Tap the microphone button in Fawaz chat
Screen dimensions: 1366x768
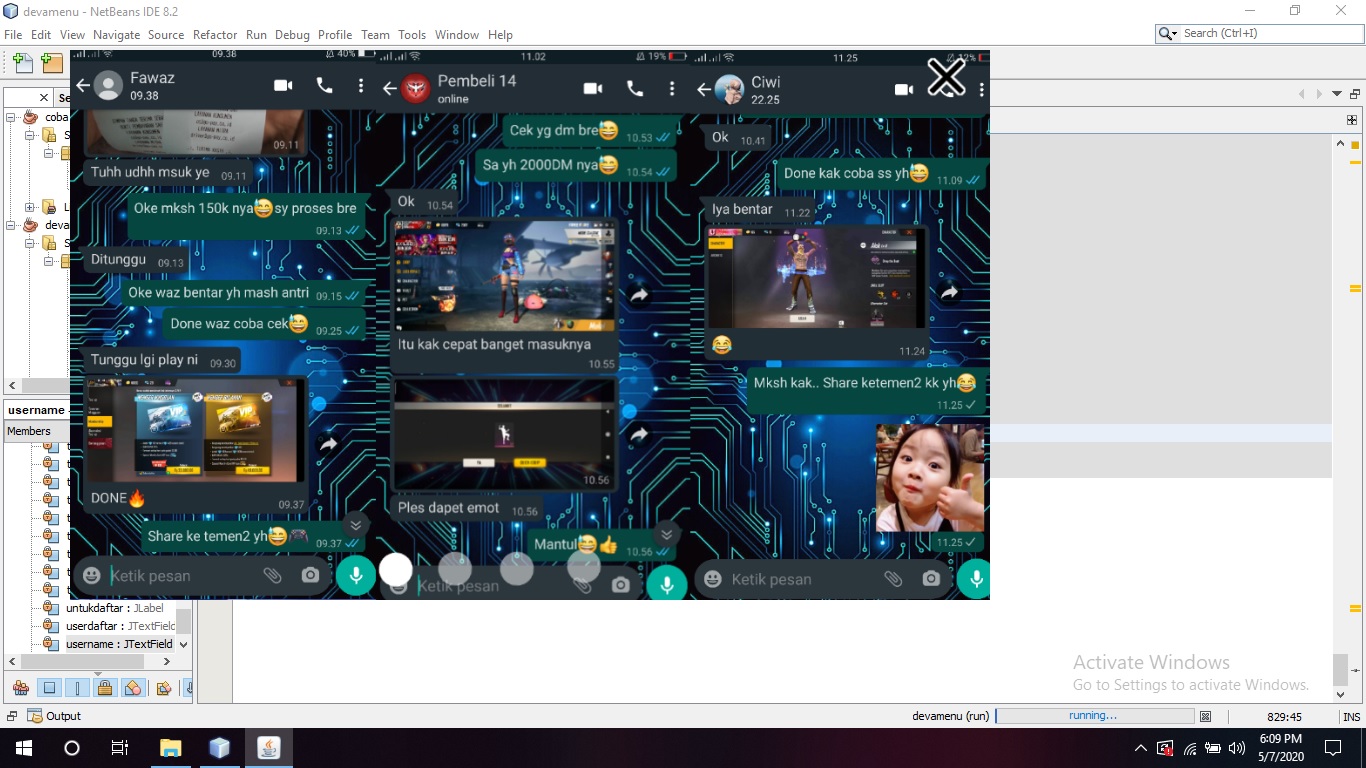[355, 575]
